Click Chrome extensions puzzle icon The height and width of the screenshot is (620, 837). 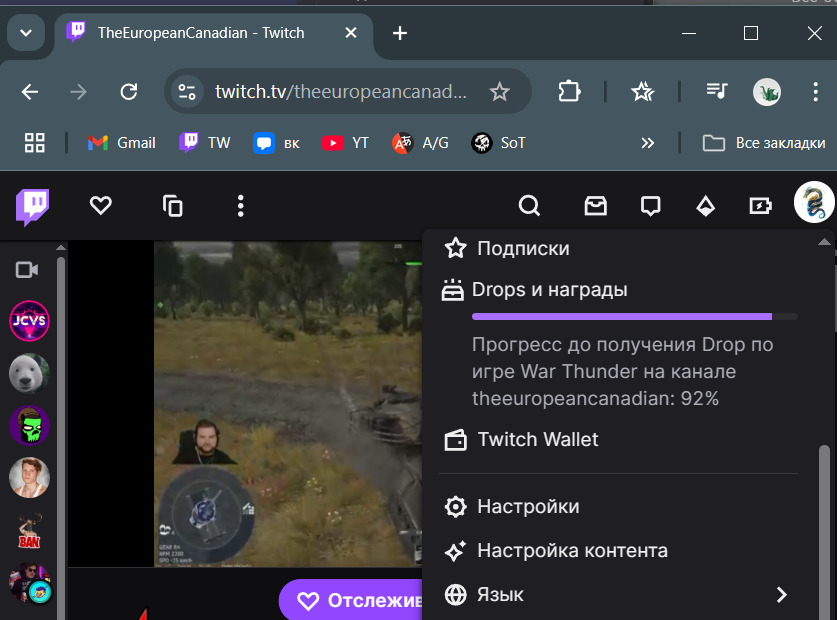569,91
